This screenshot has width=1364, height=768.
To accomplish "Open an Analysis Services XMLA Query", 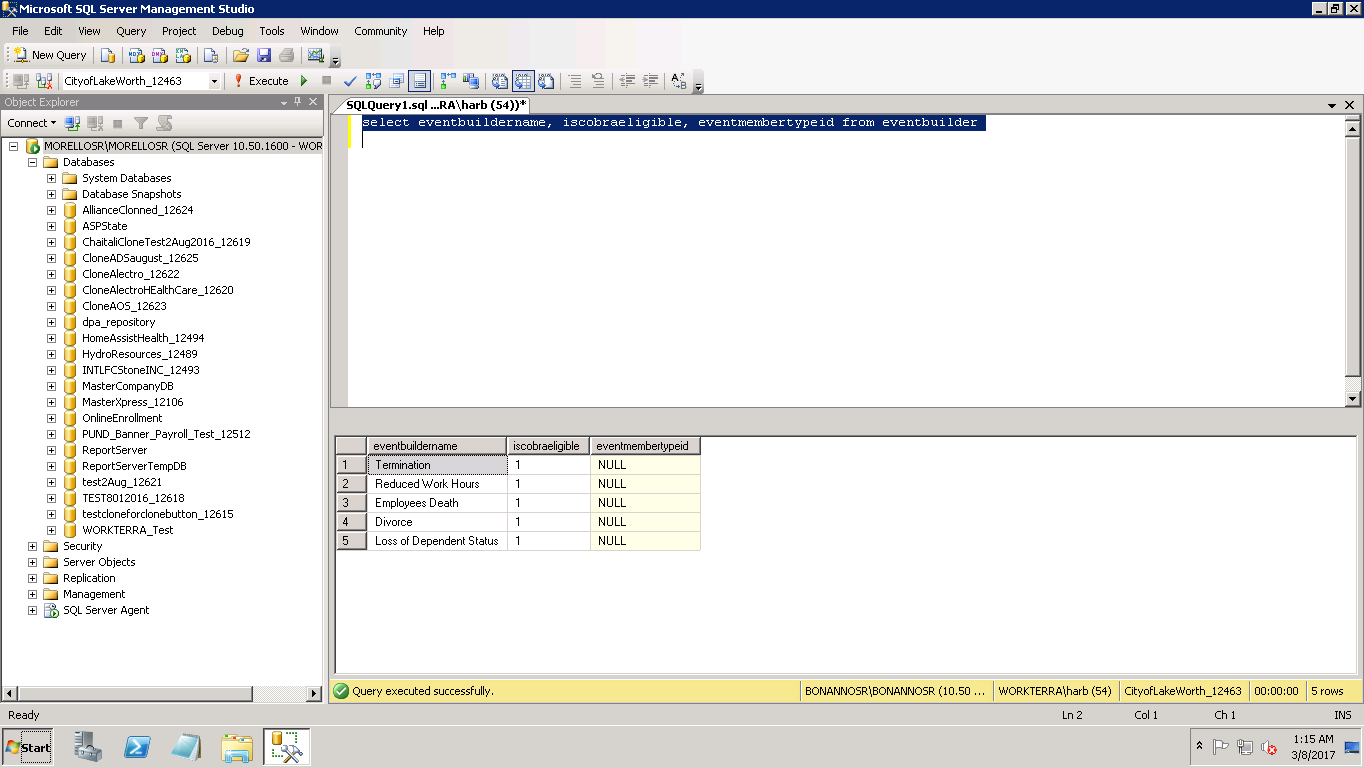I will click(x=183, y=55).
